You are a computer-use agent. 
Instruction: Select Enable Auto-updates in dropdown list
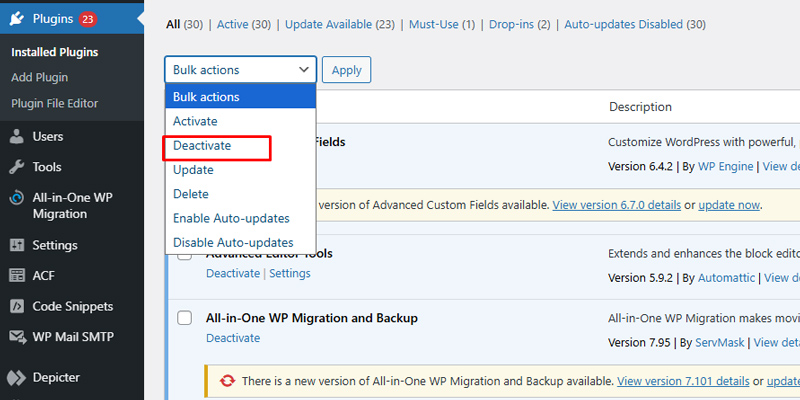click(x=231, y=218)
